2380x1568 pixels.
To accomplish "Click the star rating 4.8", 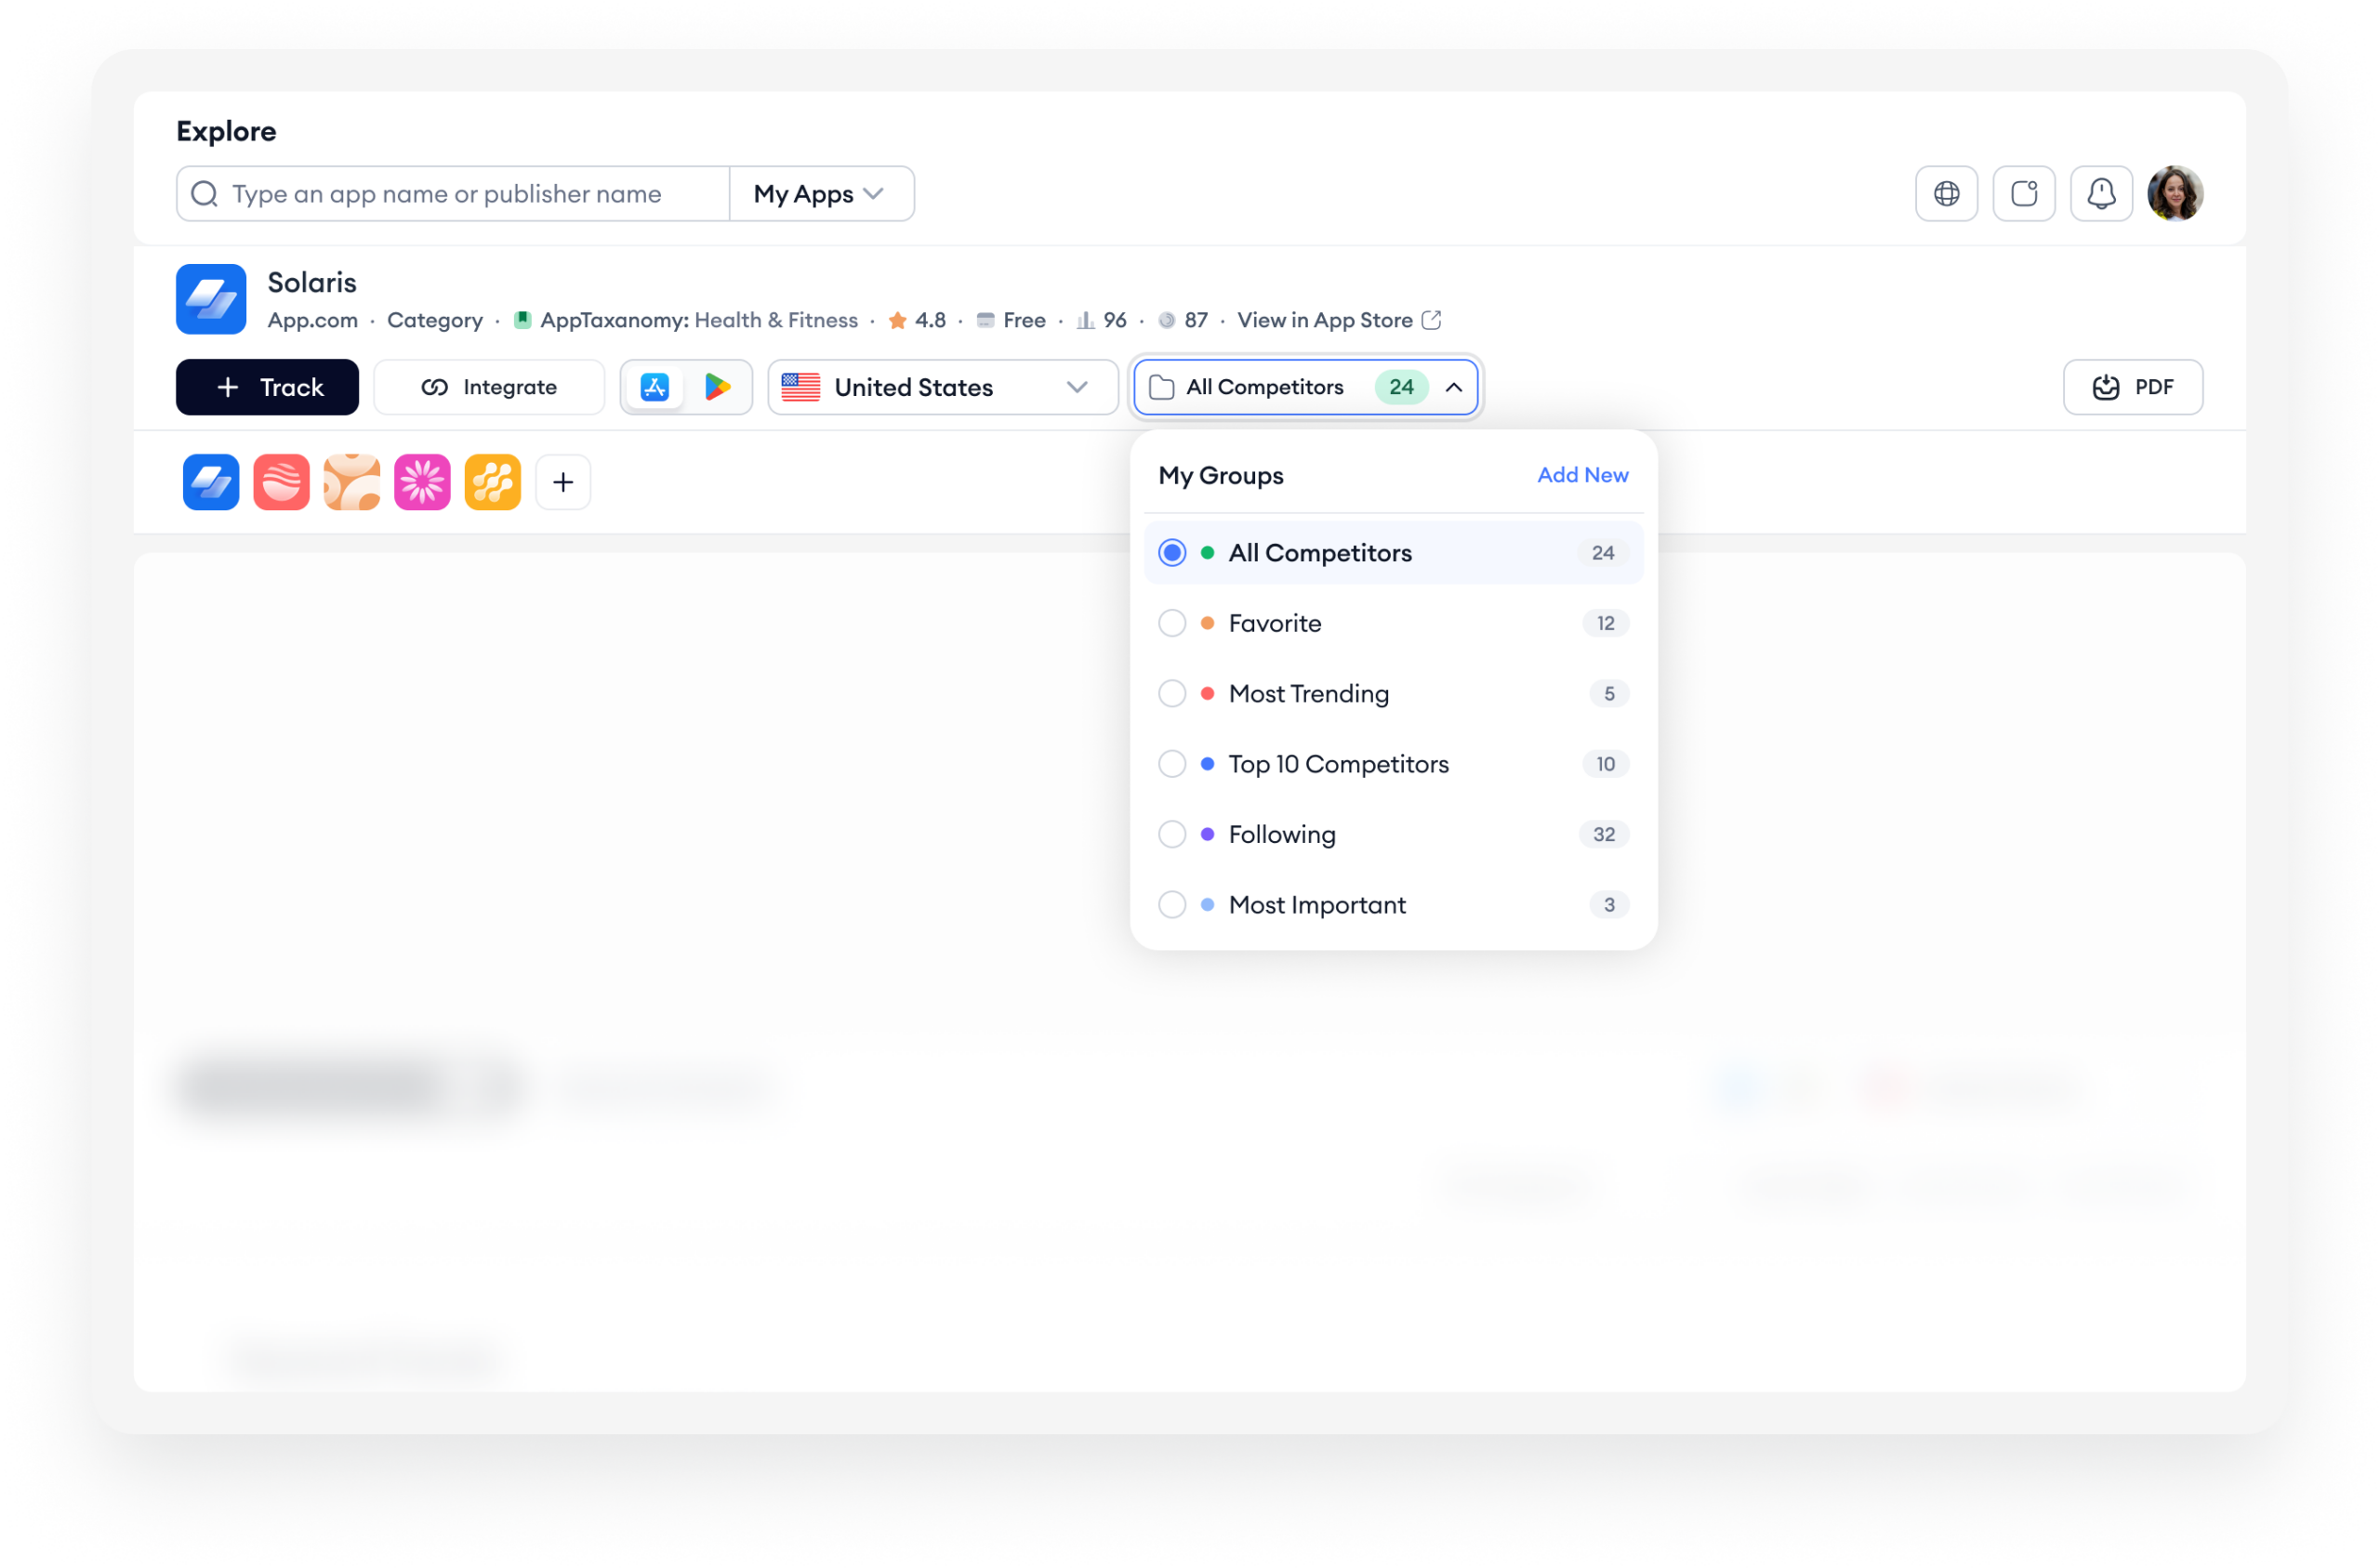I will tap(917, 320).
